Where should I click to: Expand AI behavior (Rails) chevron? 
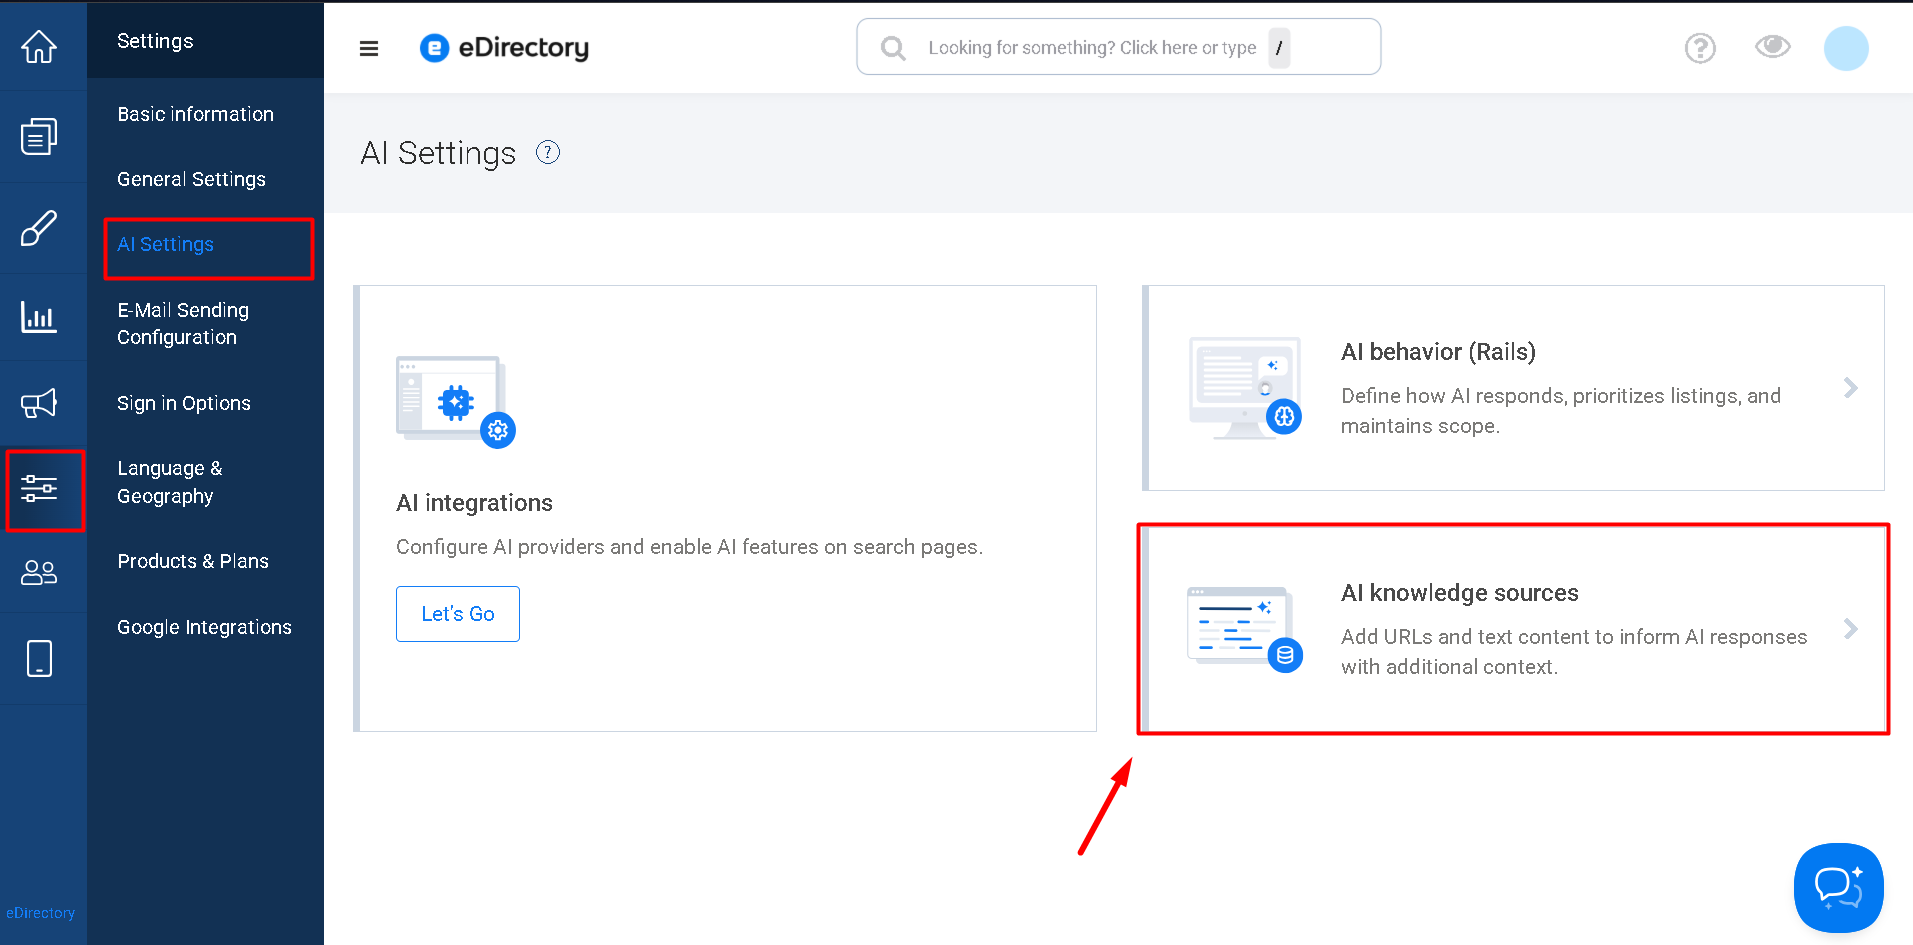click(1850, 388)
